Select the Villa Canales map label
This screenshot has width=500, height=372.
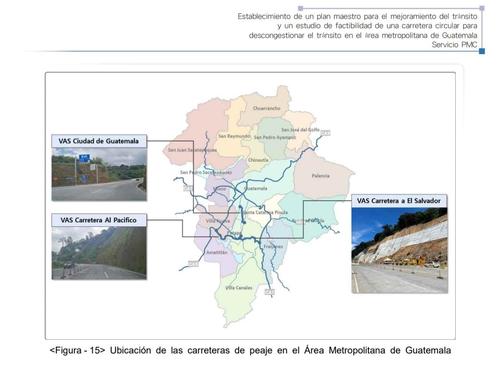click(239, 288)
